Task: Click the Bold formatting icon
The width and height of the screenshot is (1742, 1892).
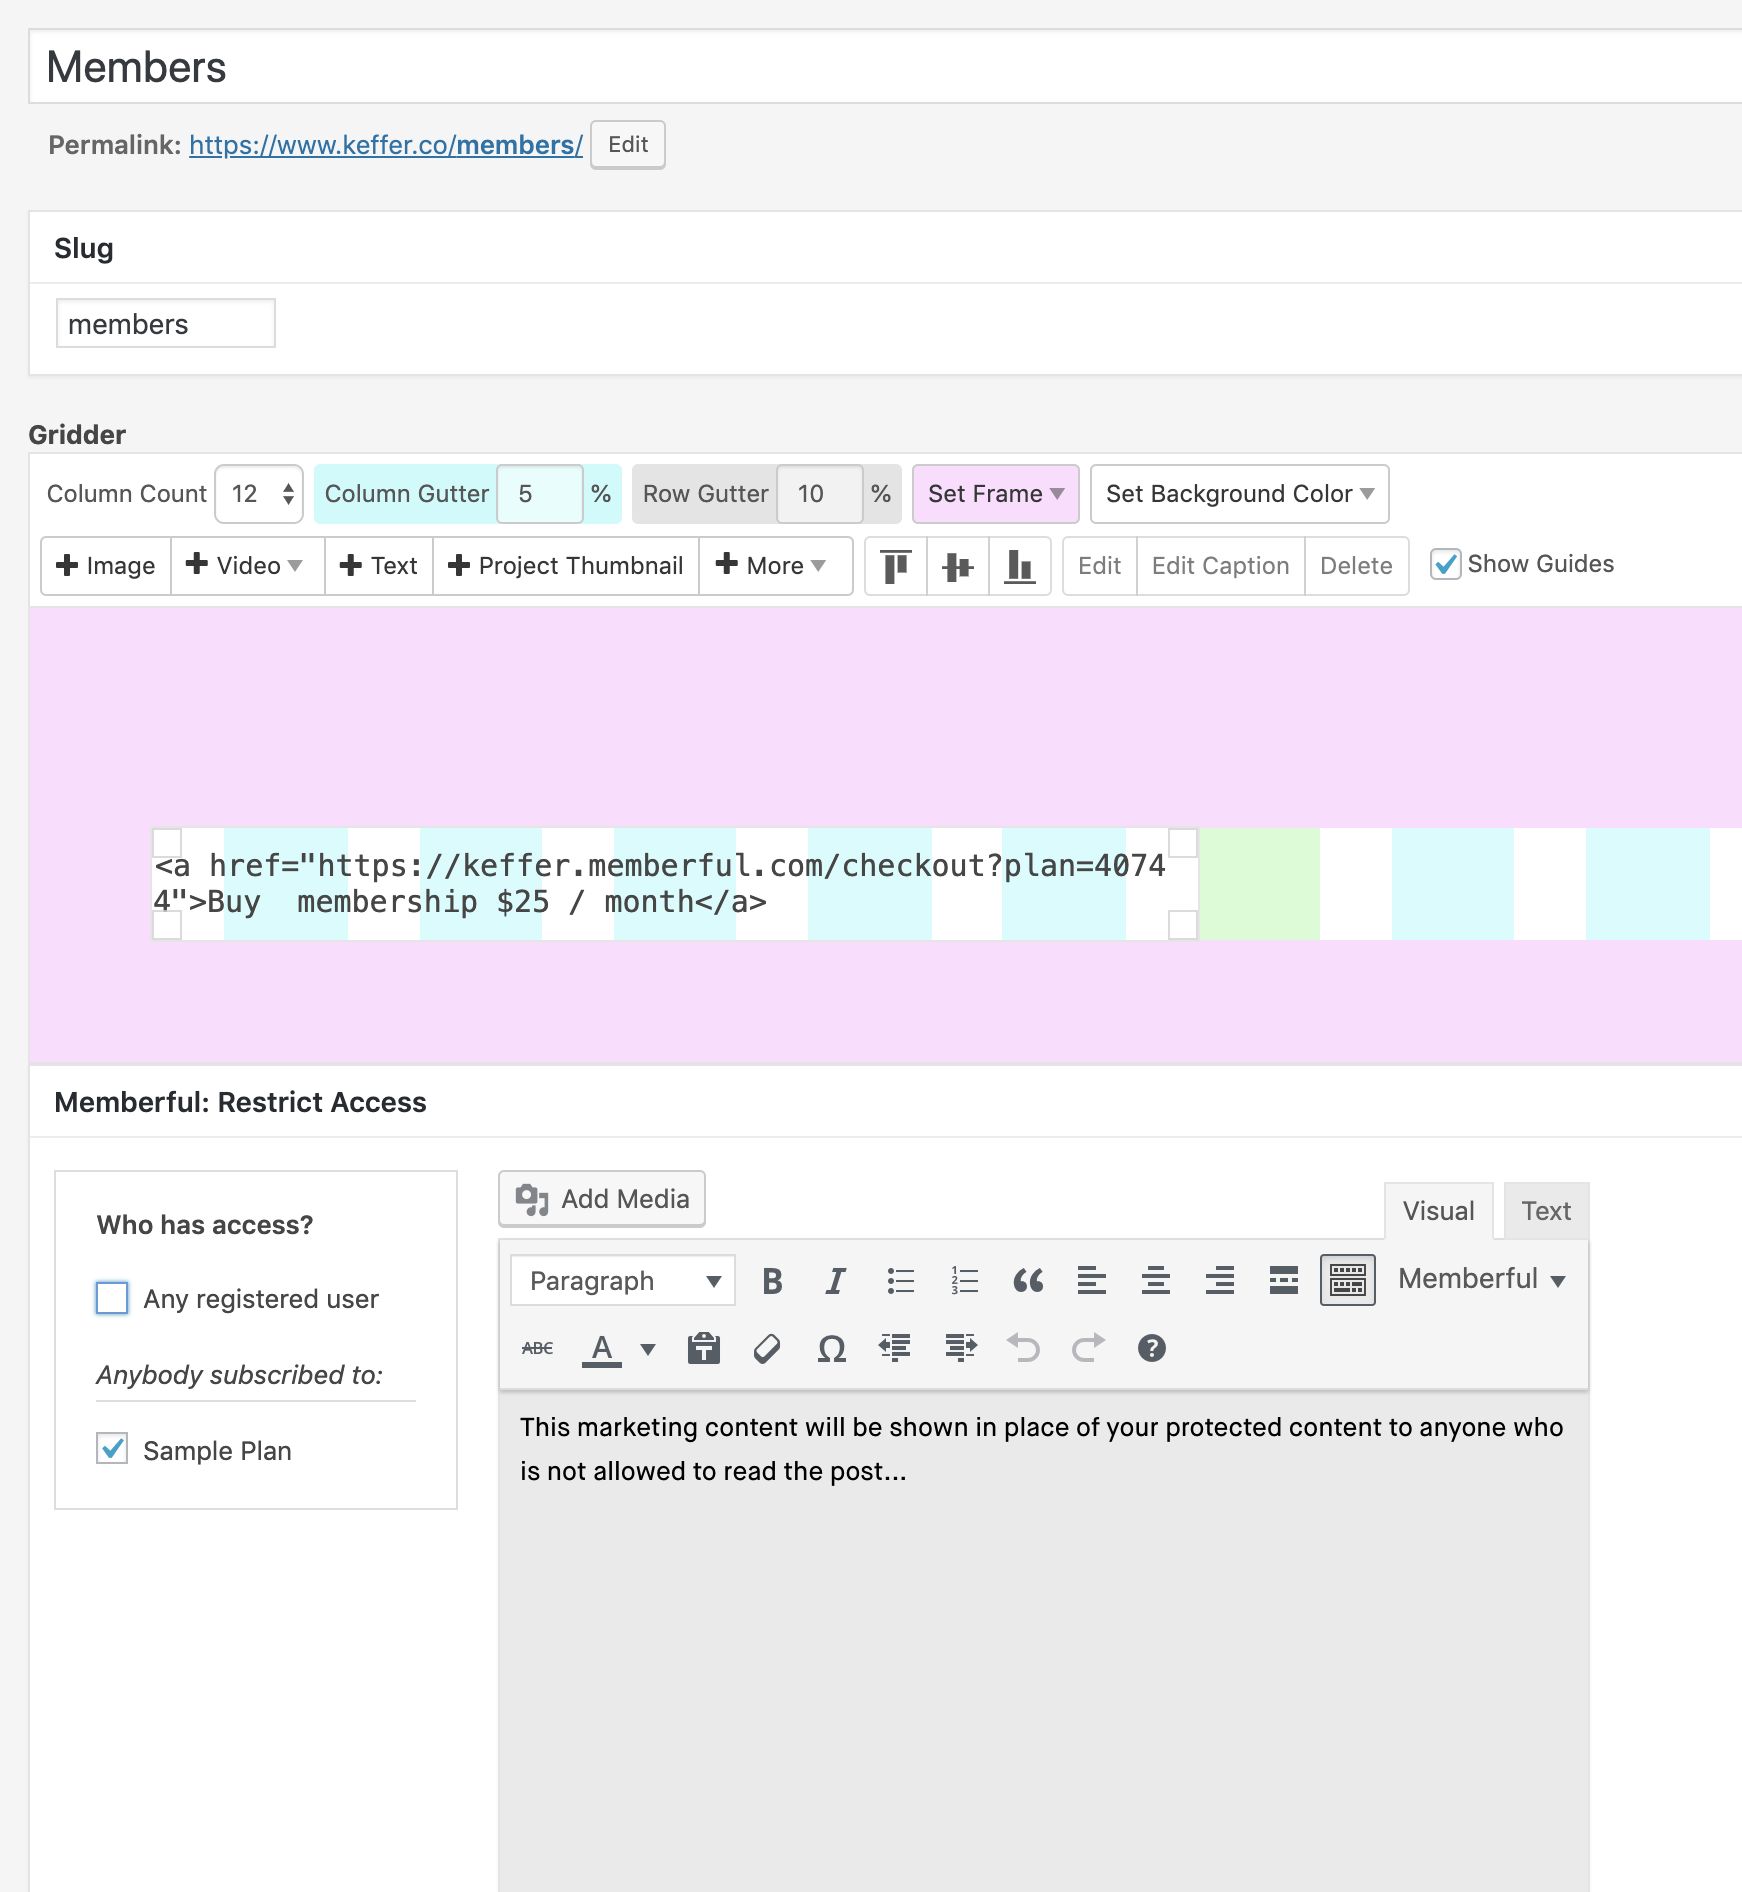Action: pos(772,1281)
